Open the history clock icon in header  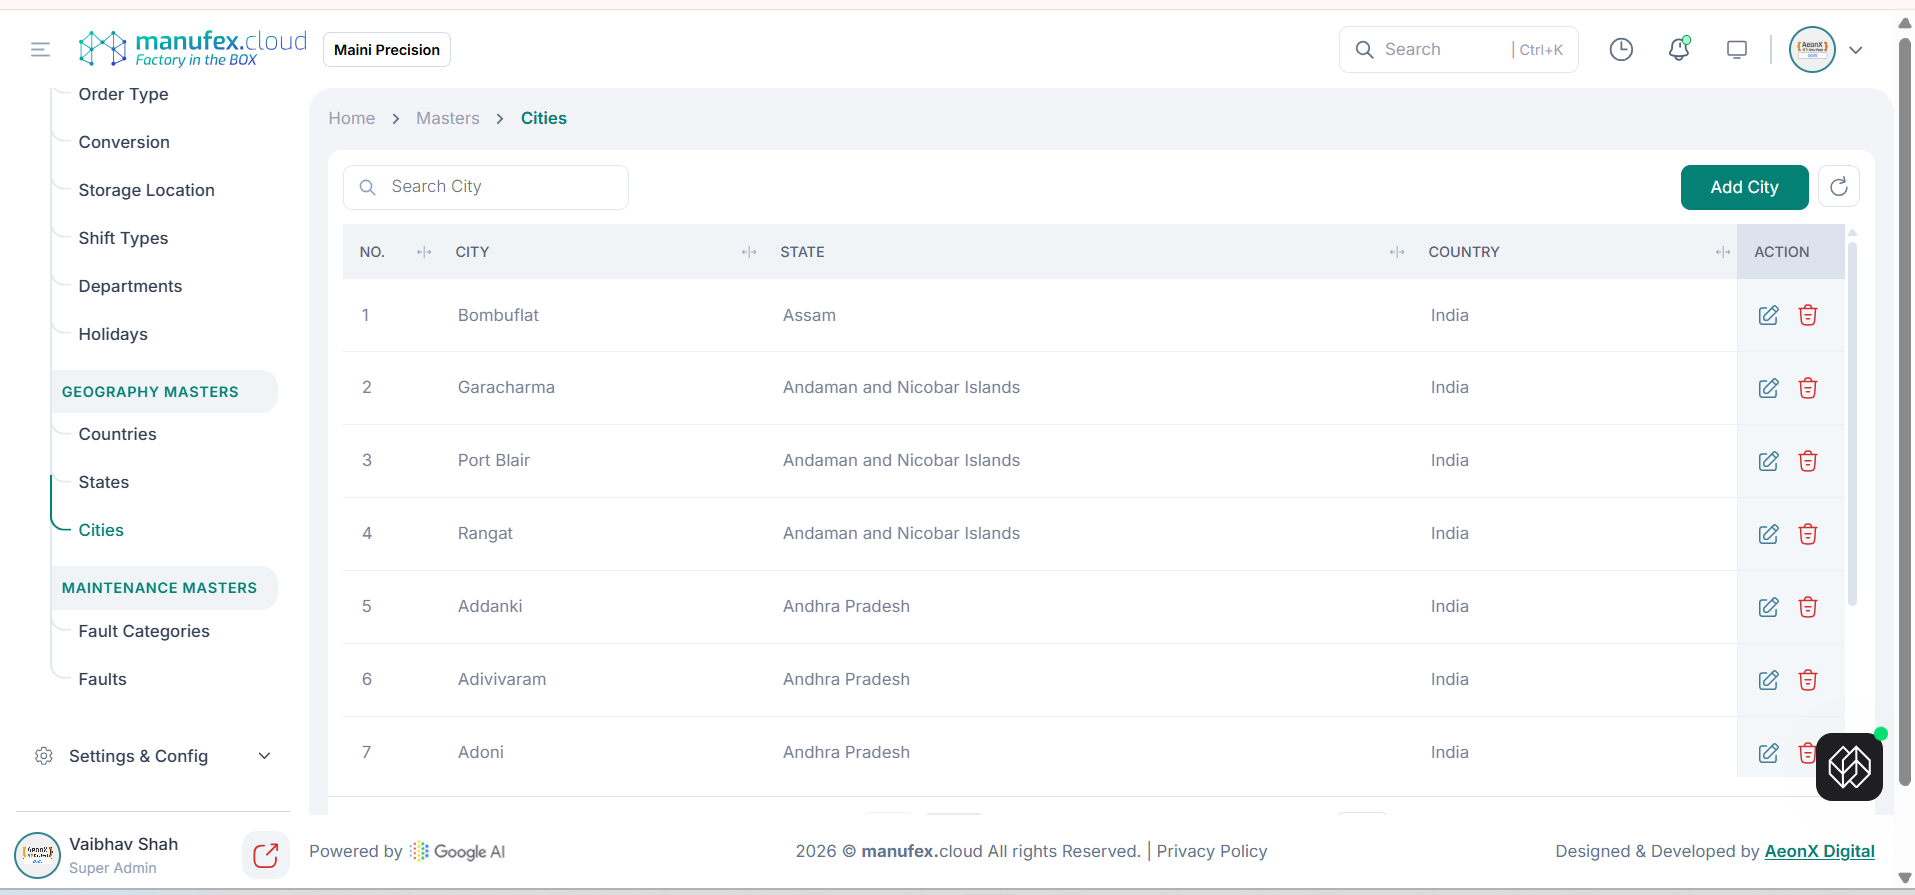tap(1621, 50)
